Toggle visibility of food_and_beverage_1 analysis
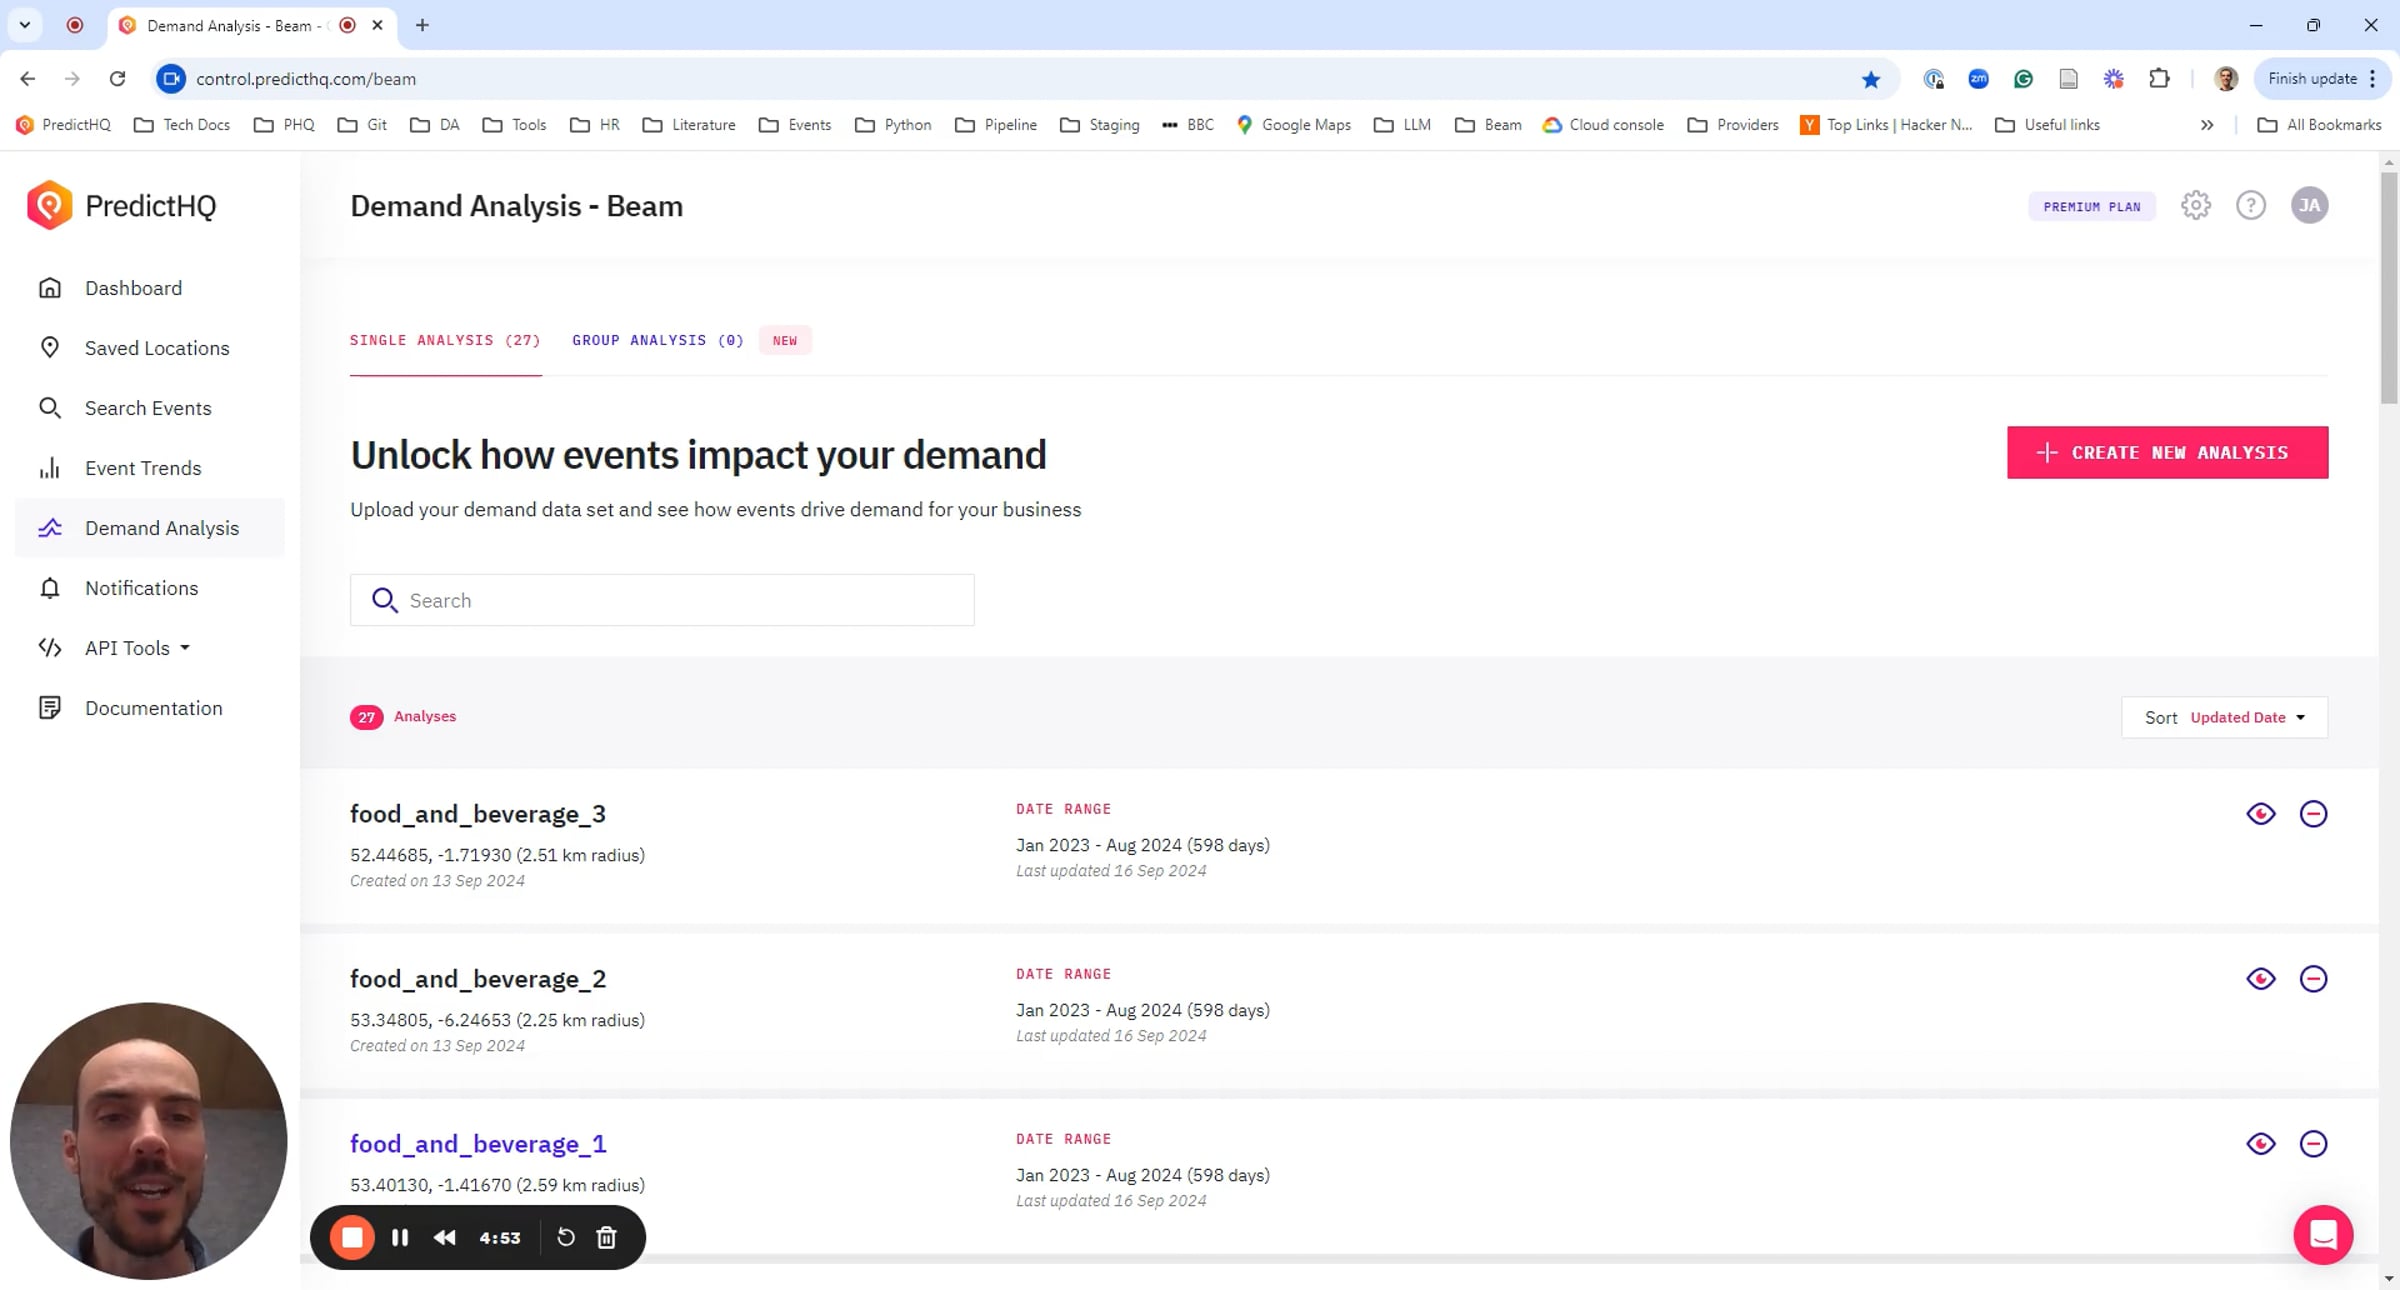The width and height of the screenshot is (2400, 1290). 2261,1144
